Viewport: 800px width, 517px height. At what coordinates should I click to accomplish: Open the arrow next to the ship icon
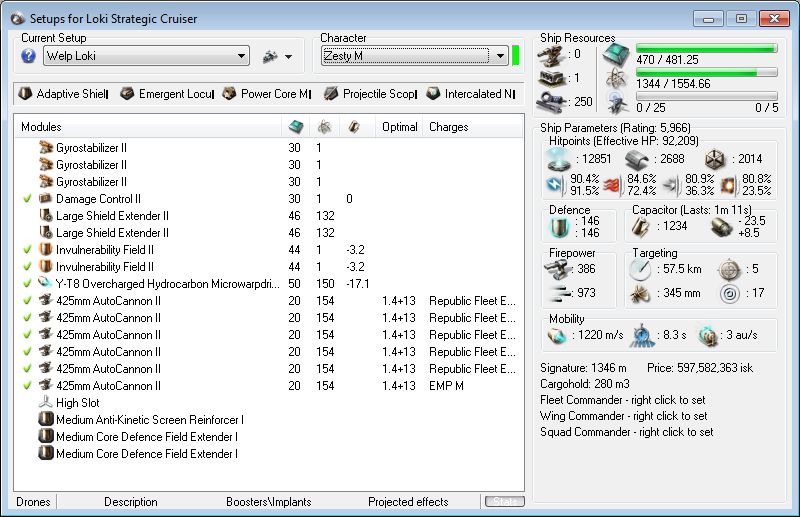[289, 57]
